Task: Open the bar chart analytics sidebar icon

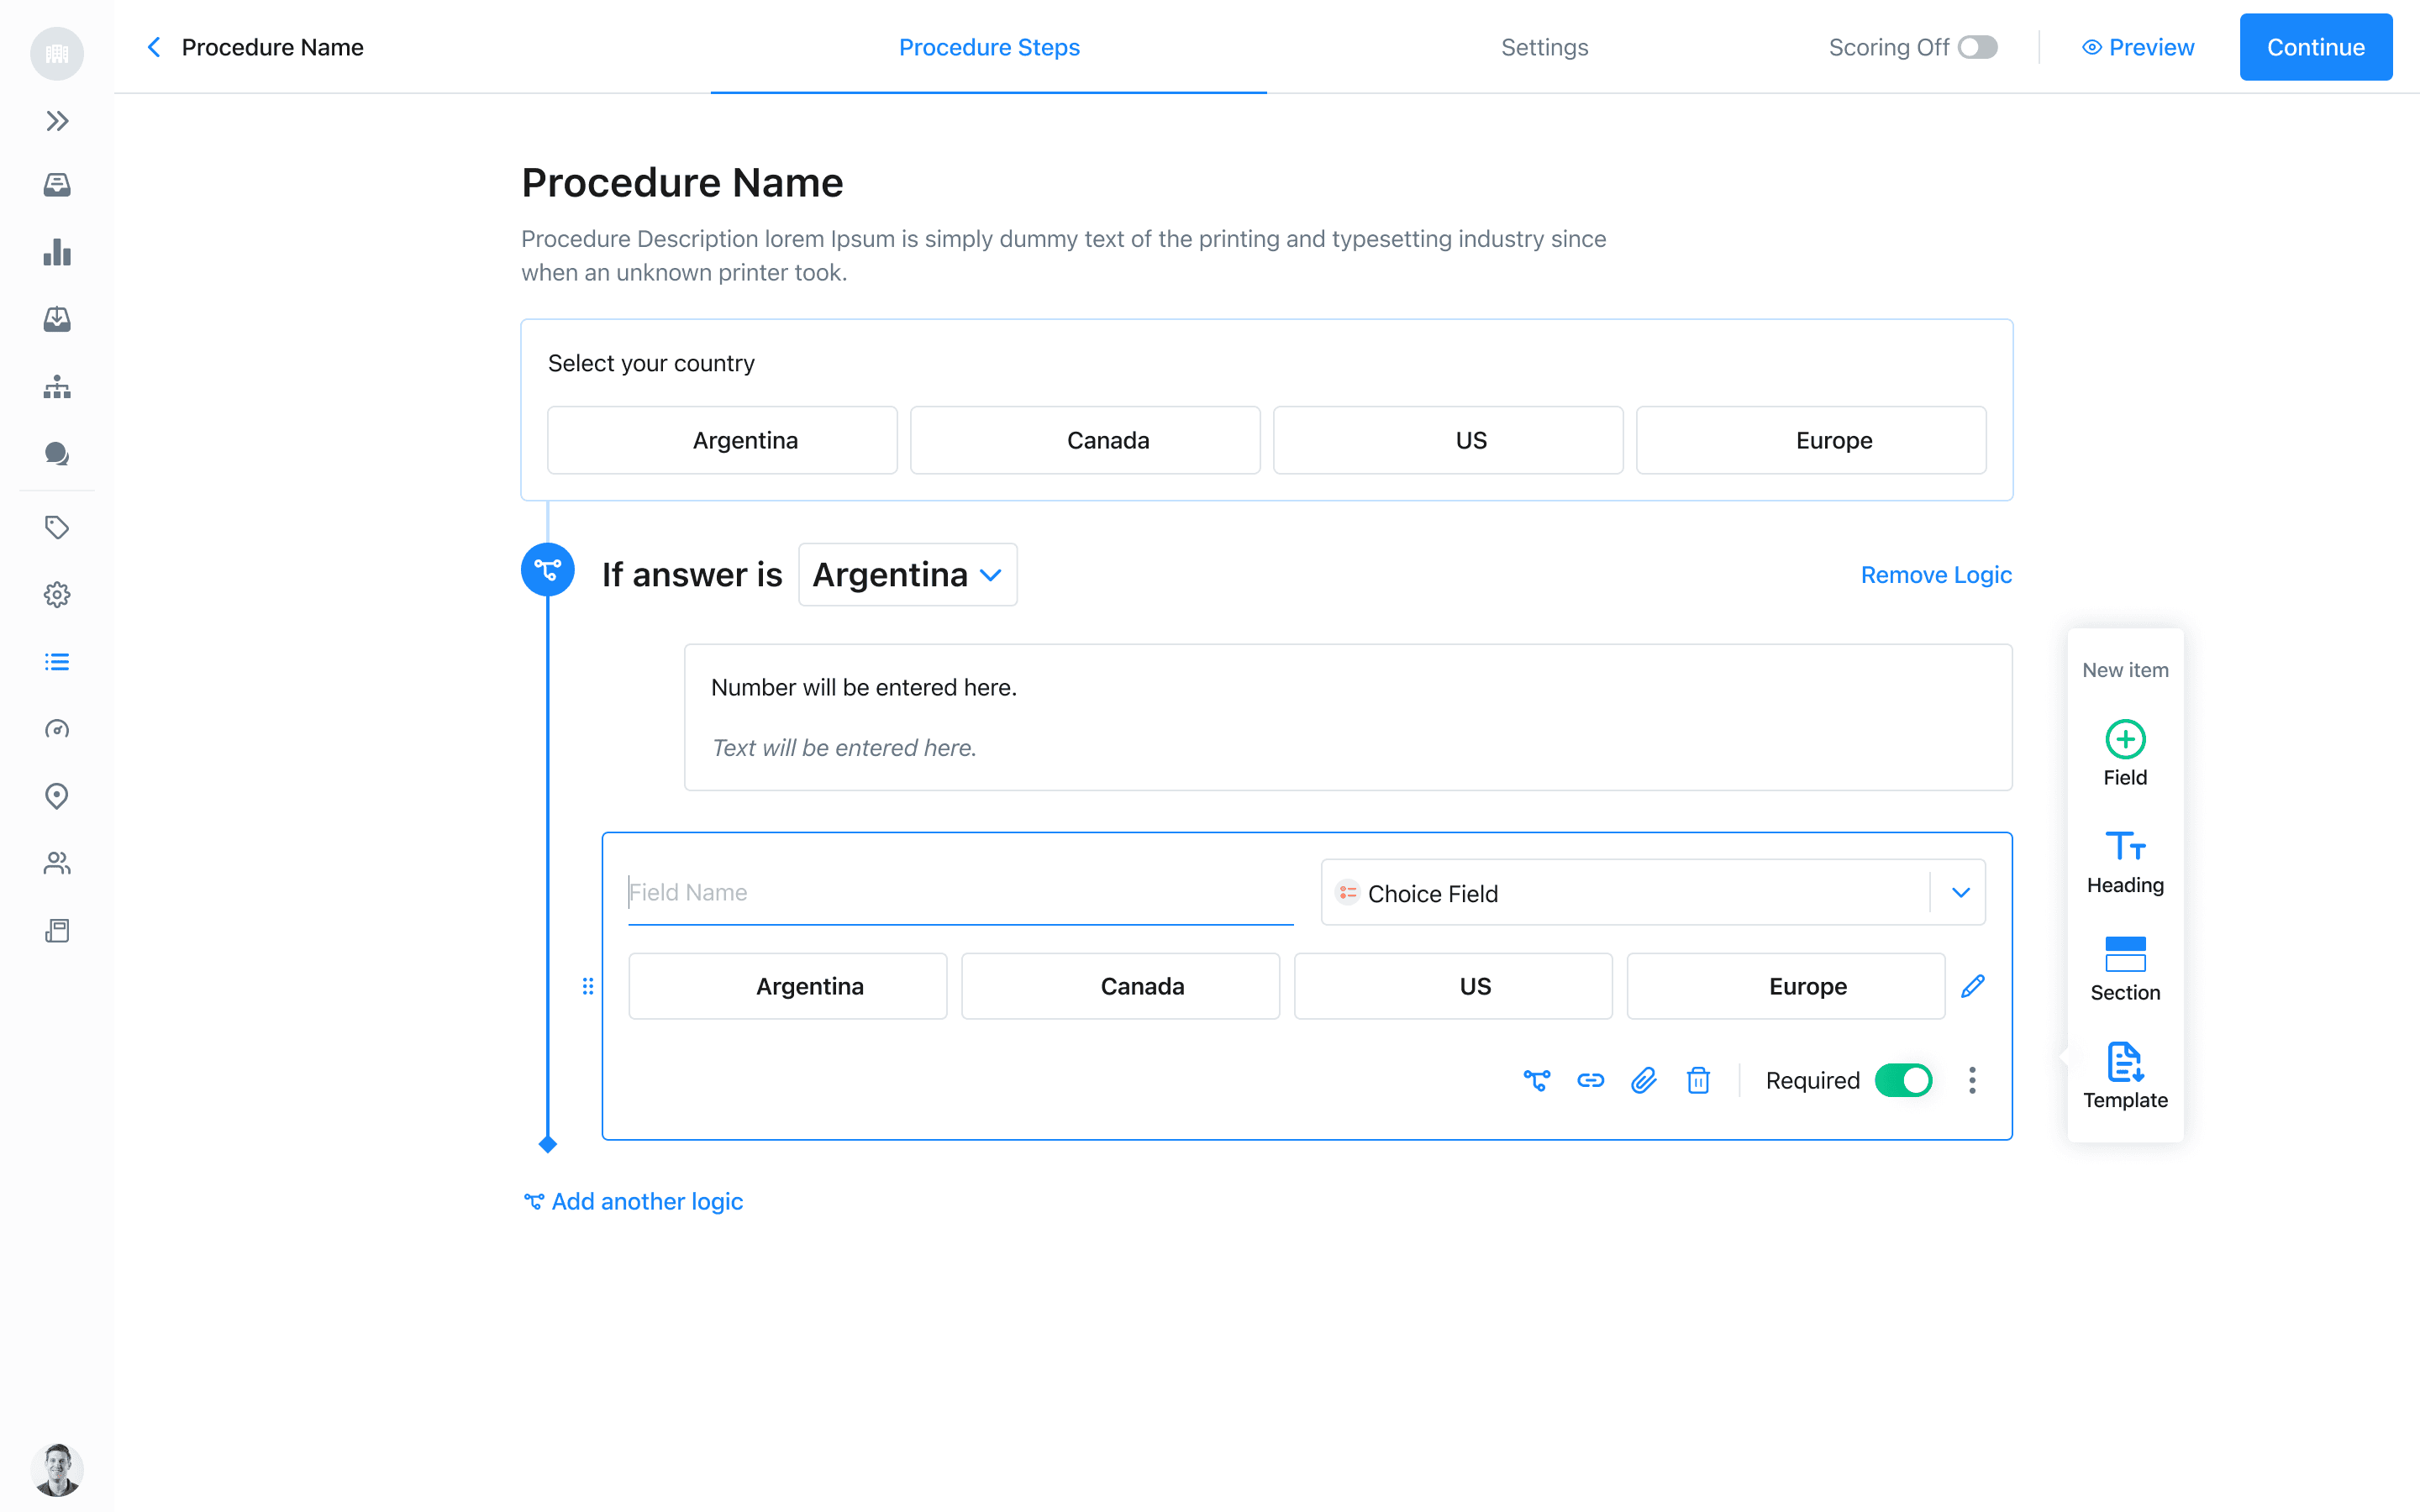Action: (x=57, y=252)
